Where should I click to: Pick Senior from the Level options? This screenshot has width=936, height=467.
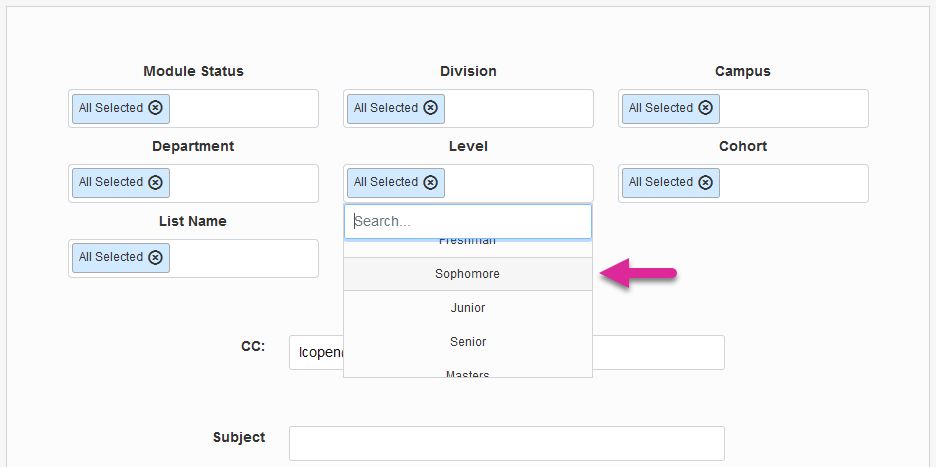point(467,342)
